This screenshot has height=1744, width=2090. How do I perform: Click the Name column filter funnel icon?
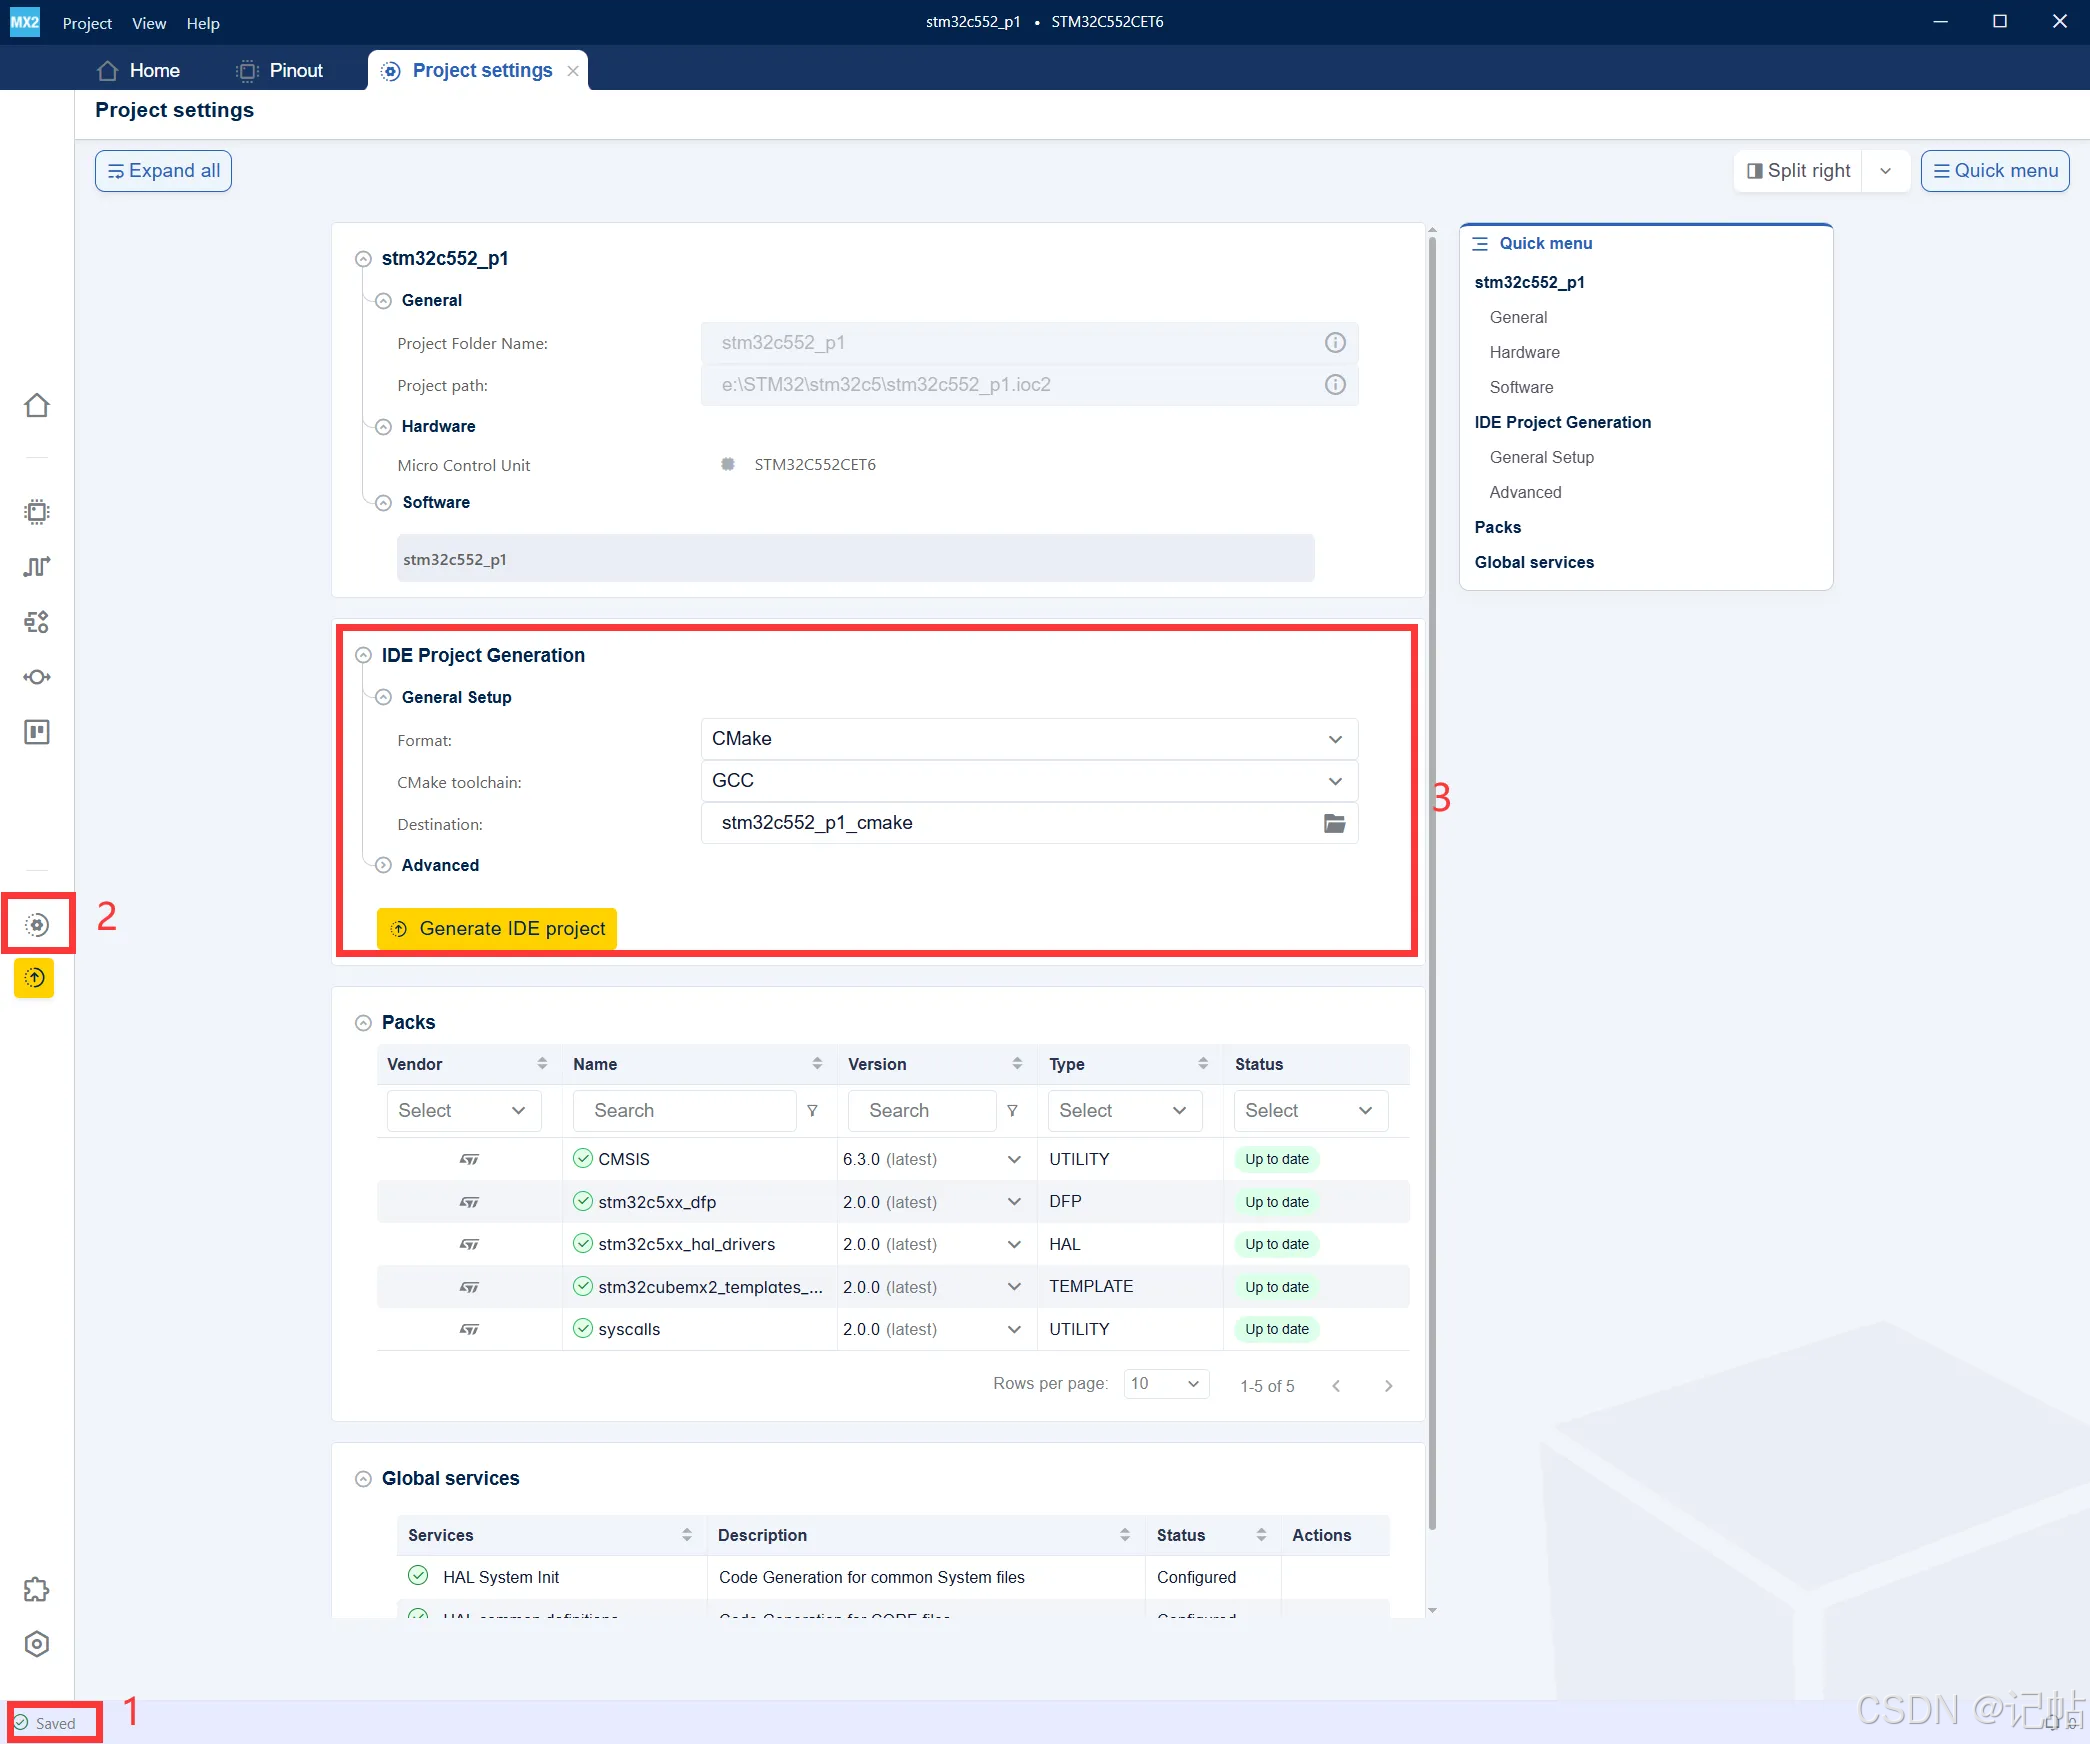click(812, 1111)
